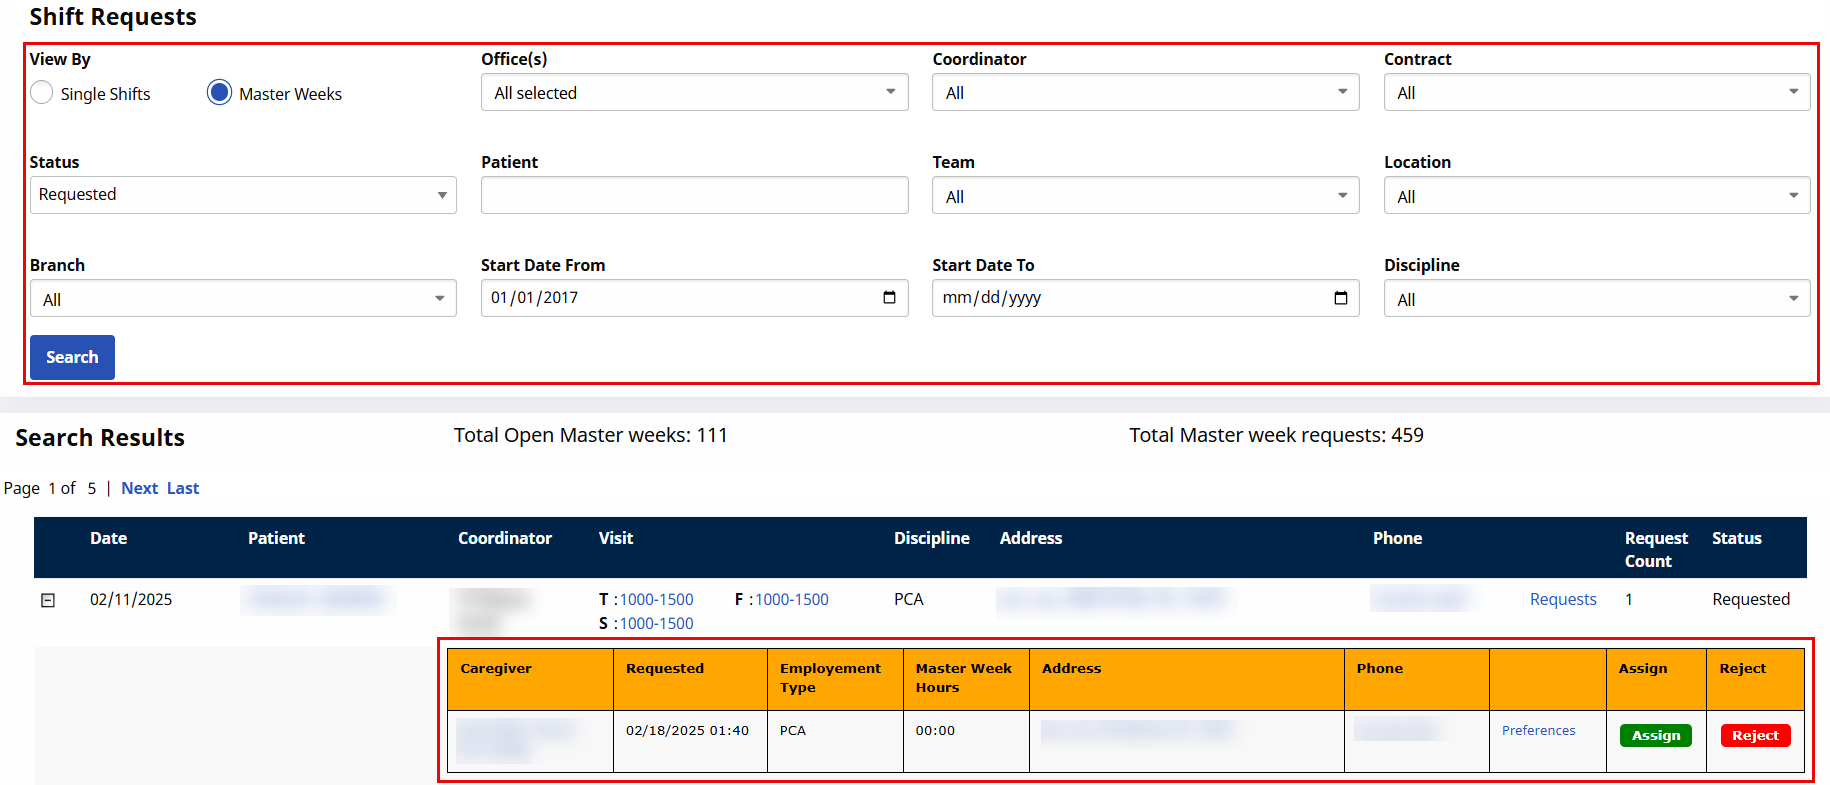The image size is (1830, 785).
Task: Click the blue Search button
Action: click(72, 357)
